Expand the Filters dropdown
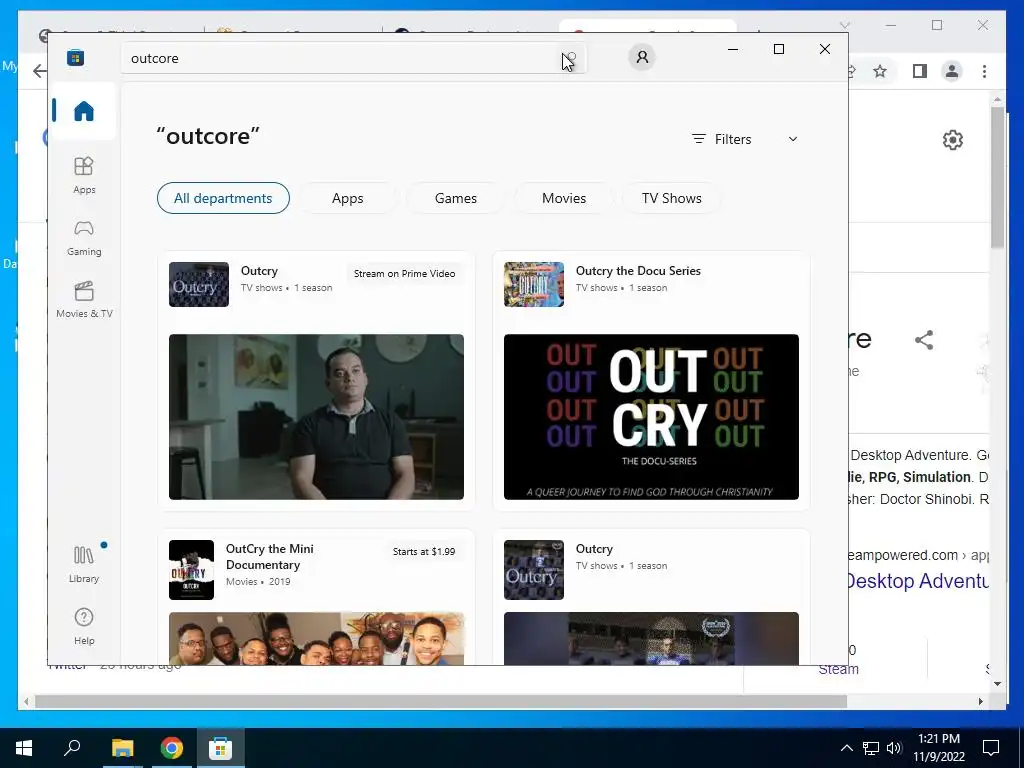Image resolution: width=1024 pixels, height=768 pixels. pyautogui.click(x=745, y=139)
